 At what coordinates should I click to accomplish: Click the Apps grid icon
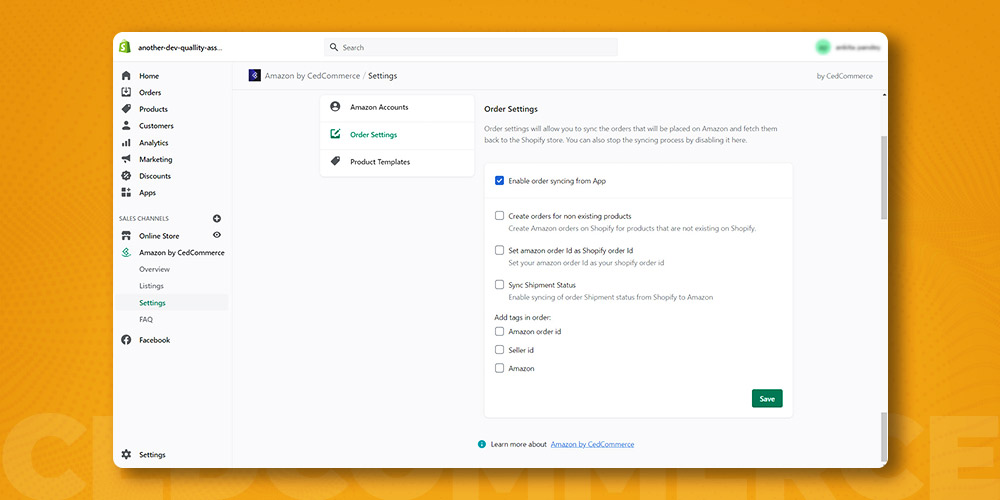(126, 193)
